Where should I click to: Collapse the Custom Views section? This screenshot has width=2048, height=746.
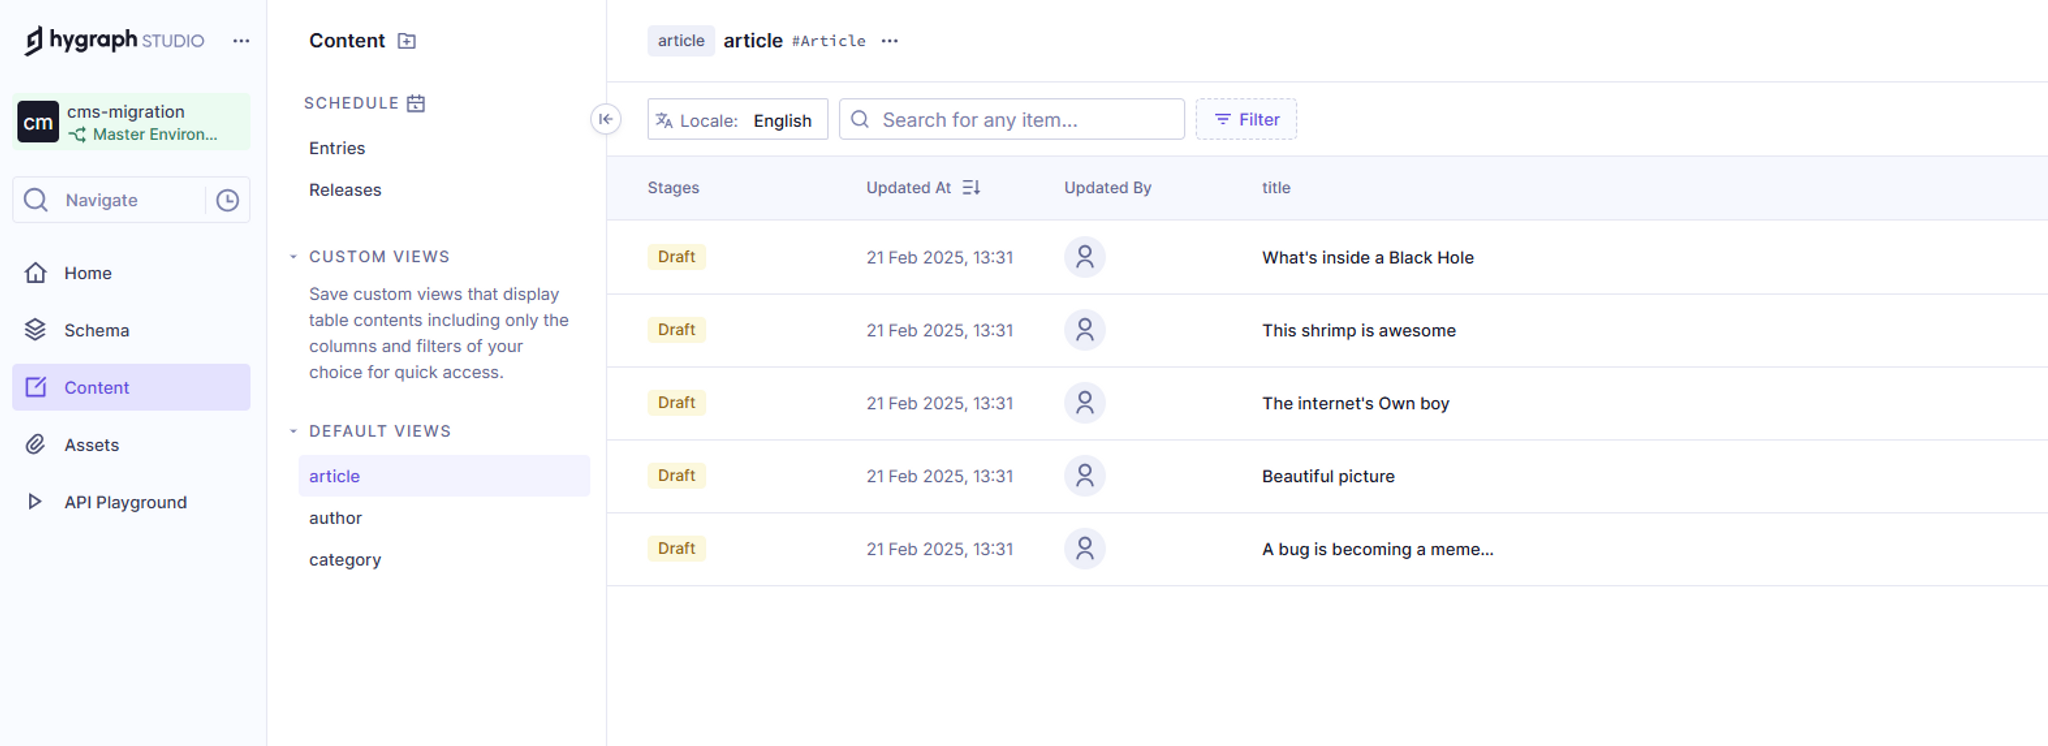(293, 257)
